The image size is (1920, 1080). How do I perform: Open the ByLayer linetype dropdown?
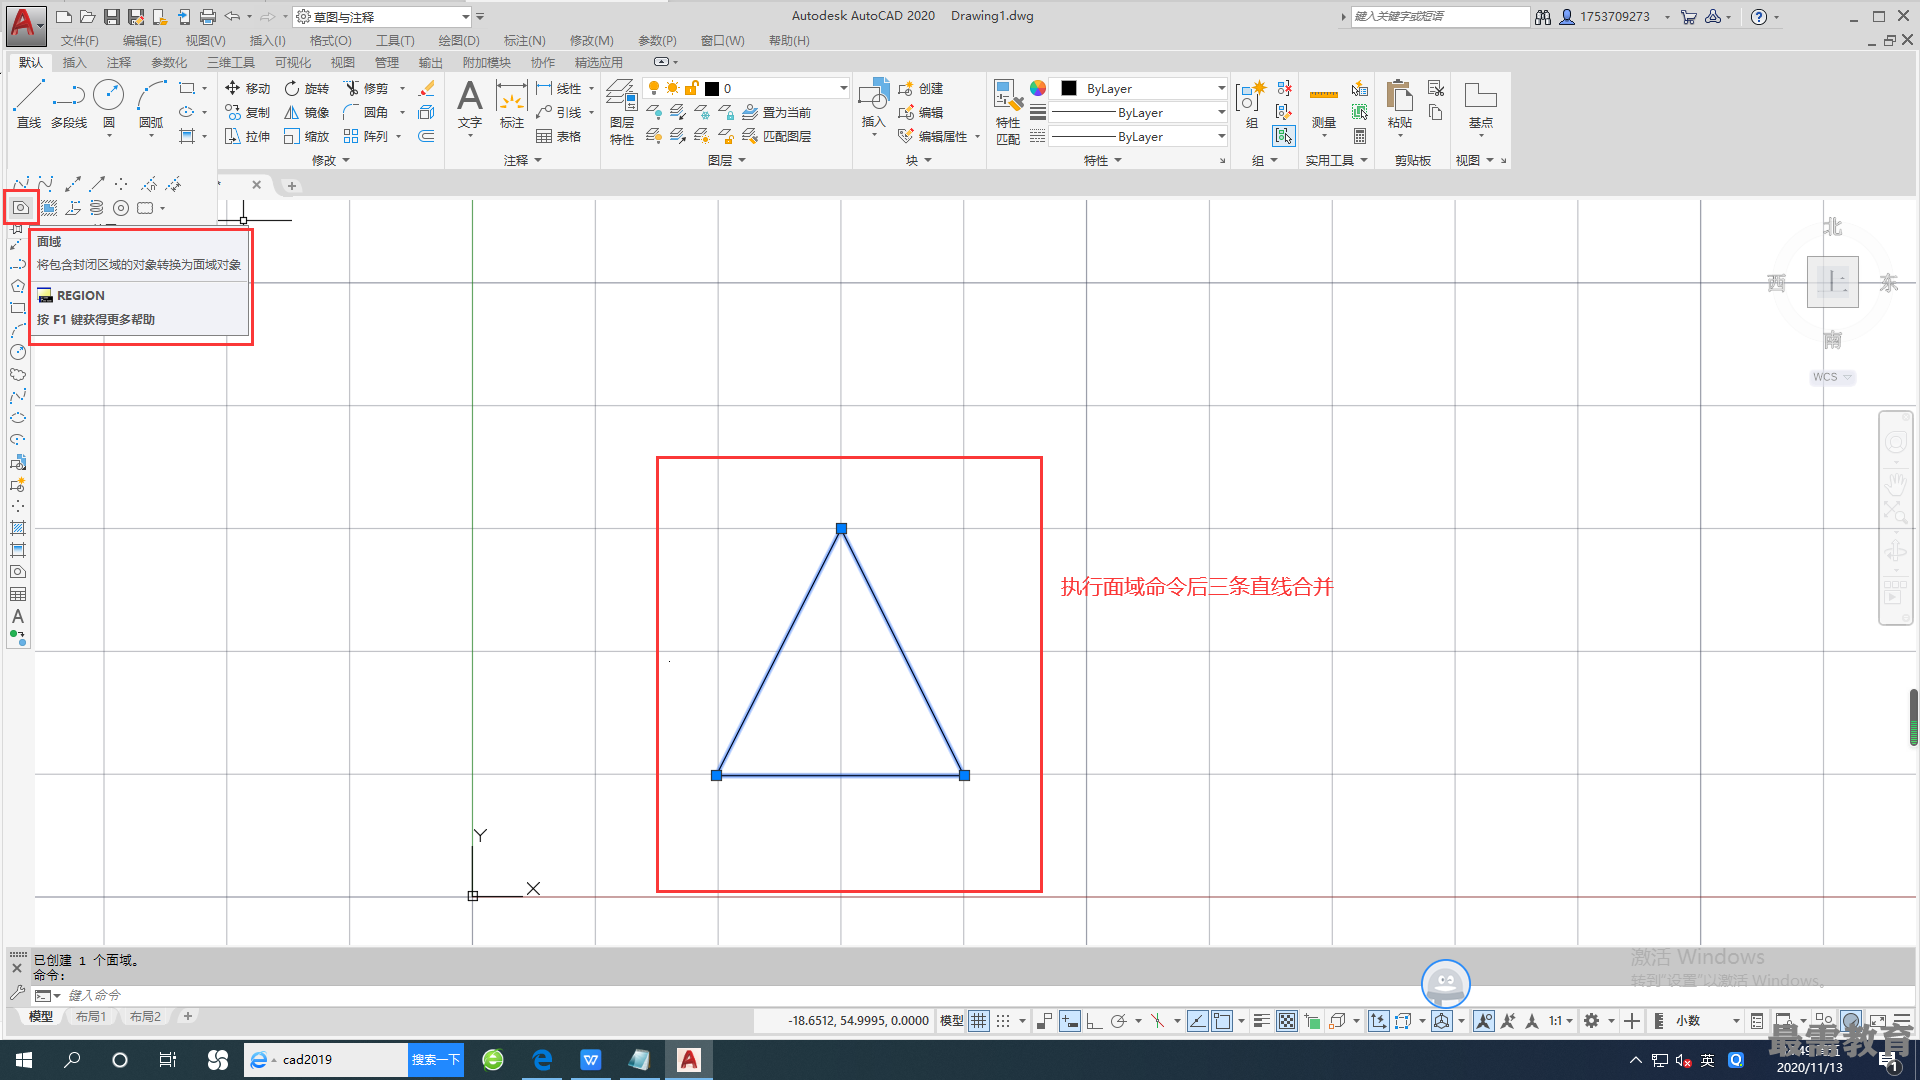[x=1138, y=137]
